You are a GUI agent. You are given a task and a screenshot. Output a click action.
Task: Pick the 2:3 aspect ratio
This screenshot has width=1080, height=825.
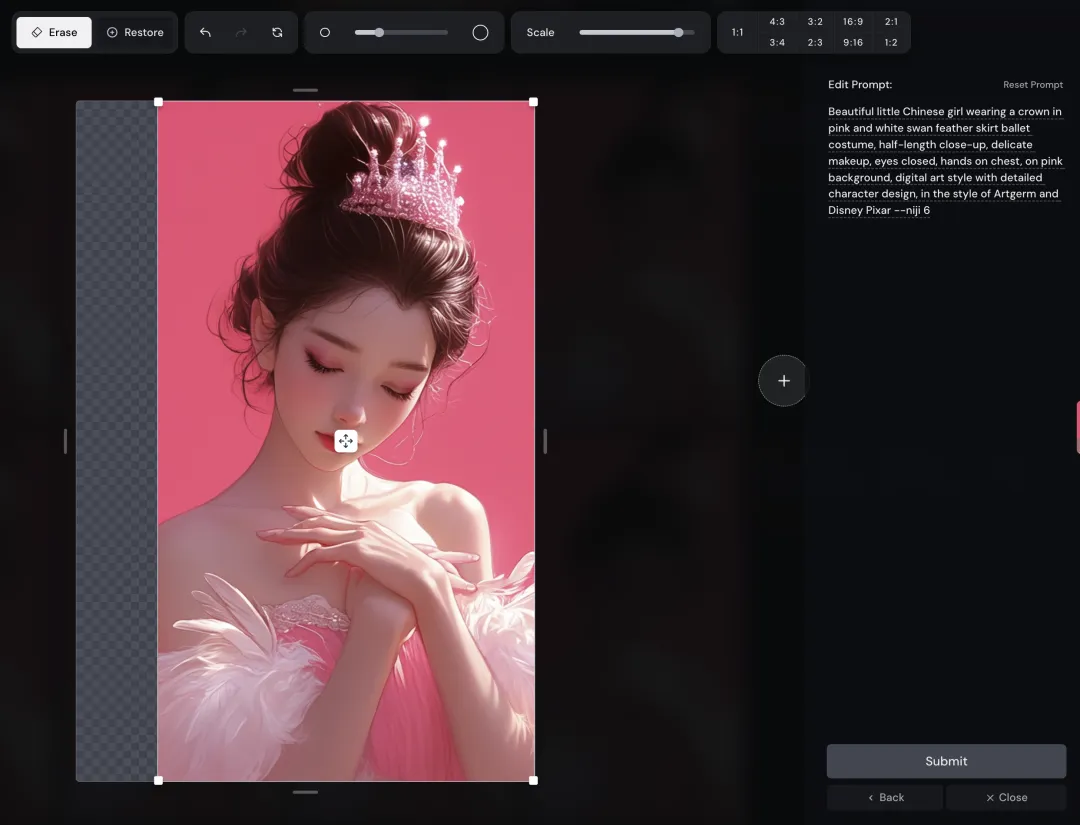click(x=815, y=43)
